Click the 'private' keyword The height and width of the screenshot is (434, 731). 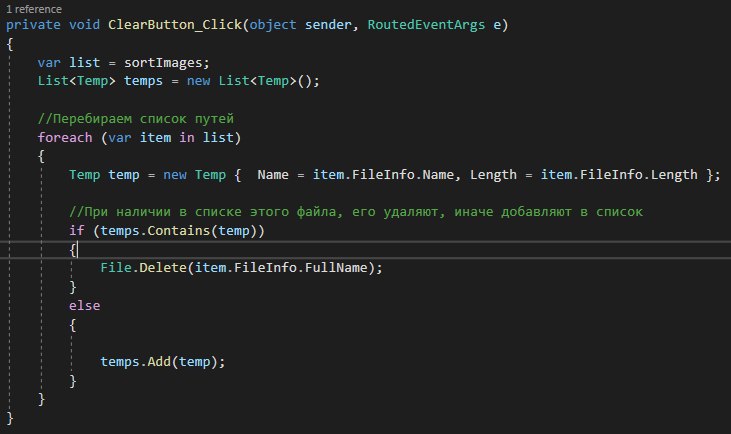click(33, 25)
